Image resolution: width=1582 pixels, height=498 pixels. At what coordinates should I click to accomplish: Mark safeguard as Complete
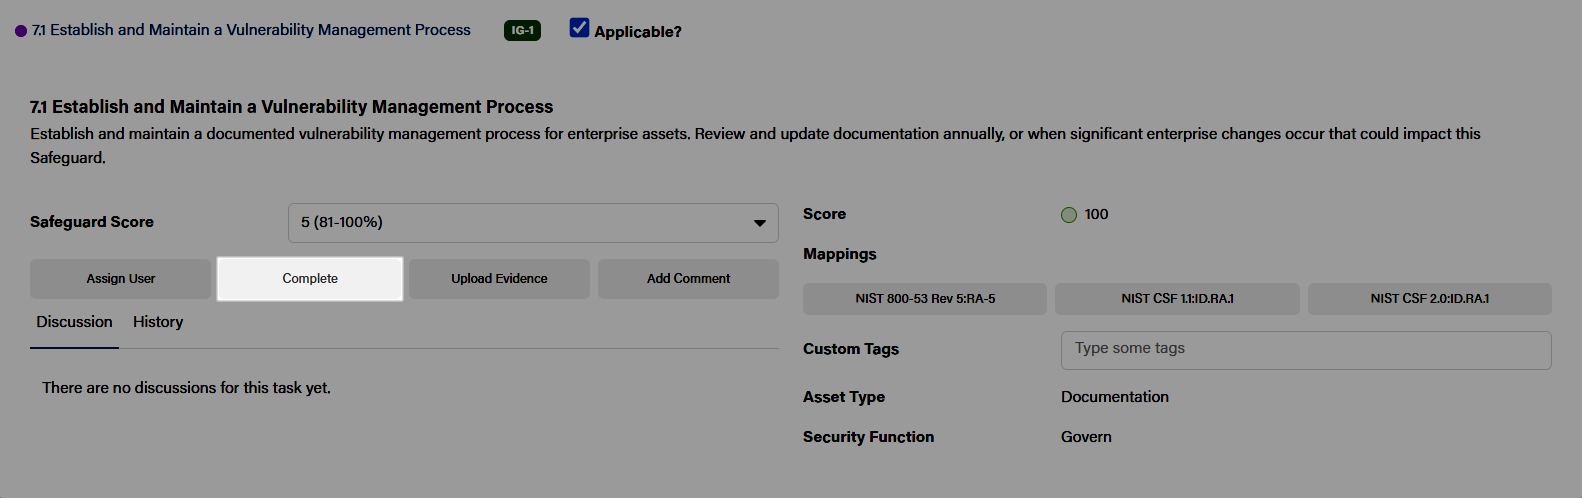(310, 279)
